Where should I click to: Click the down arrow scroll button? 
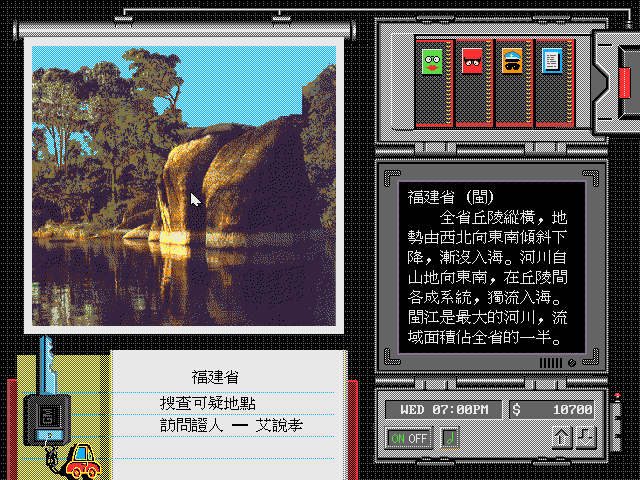[x=585, y=438]
